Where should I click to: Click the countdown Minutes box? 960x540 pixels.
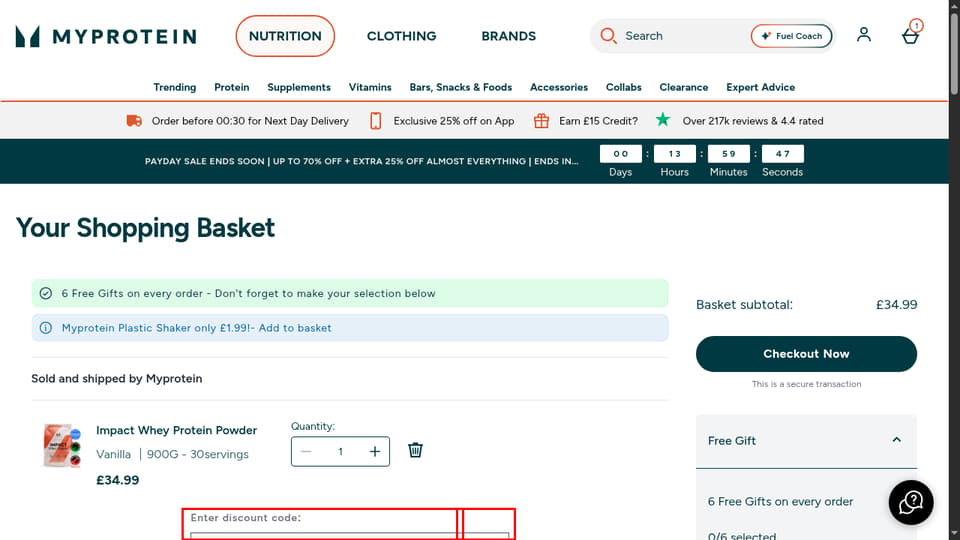tap(729, 154)
